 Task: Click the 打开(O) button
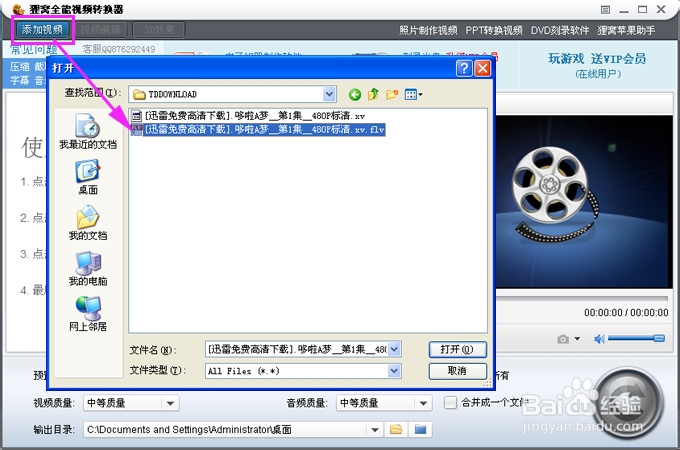click(x=458, y=349)
